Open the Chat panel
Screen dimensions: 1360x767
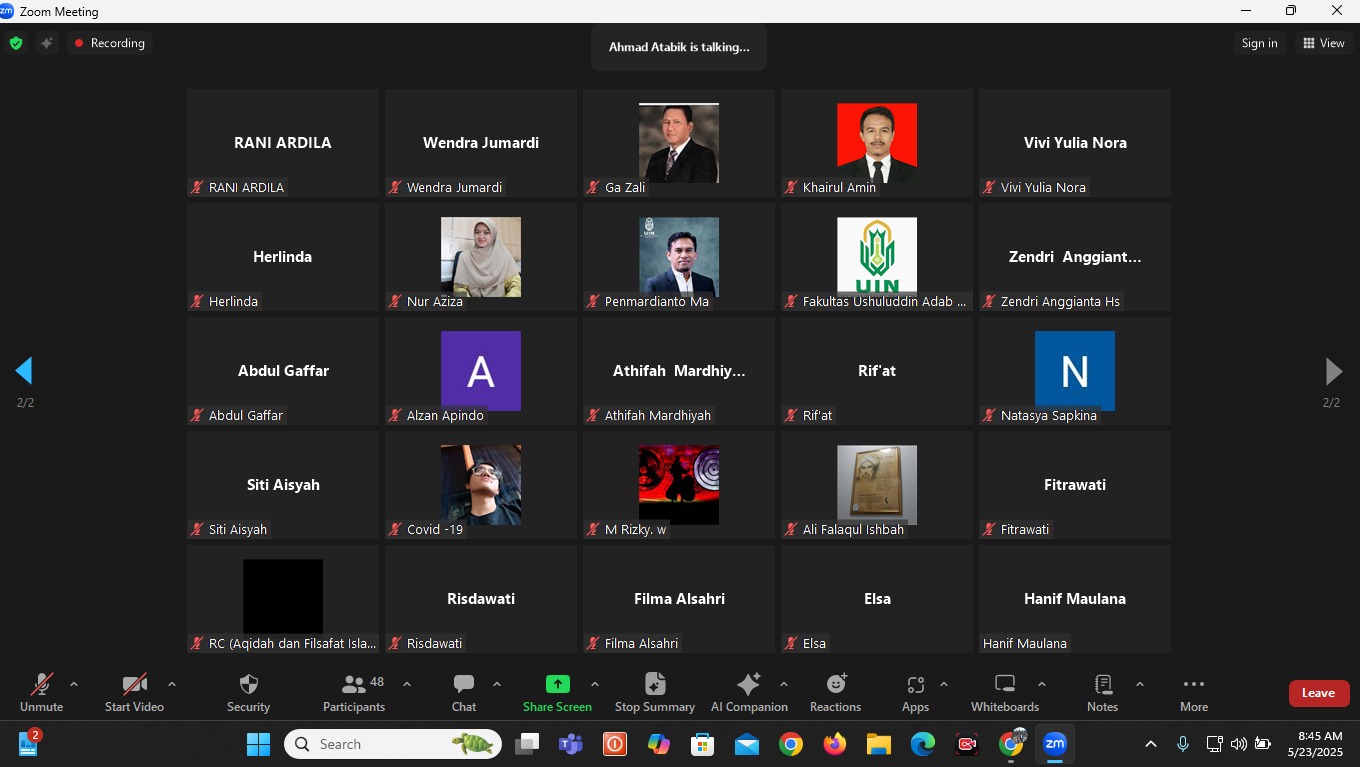click(464, 692)
